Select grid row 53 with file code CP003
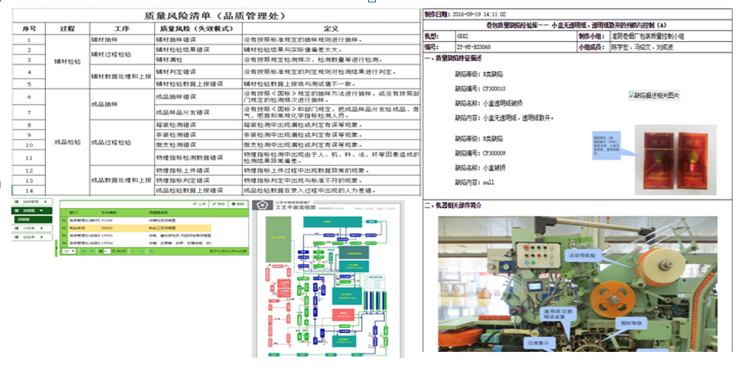 click(x=136, y=235)
